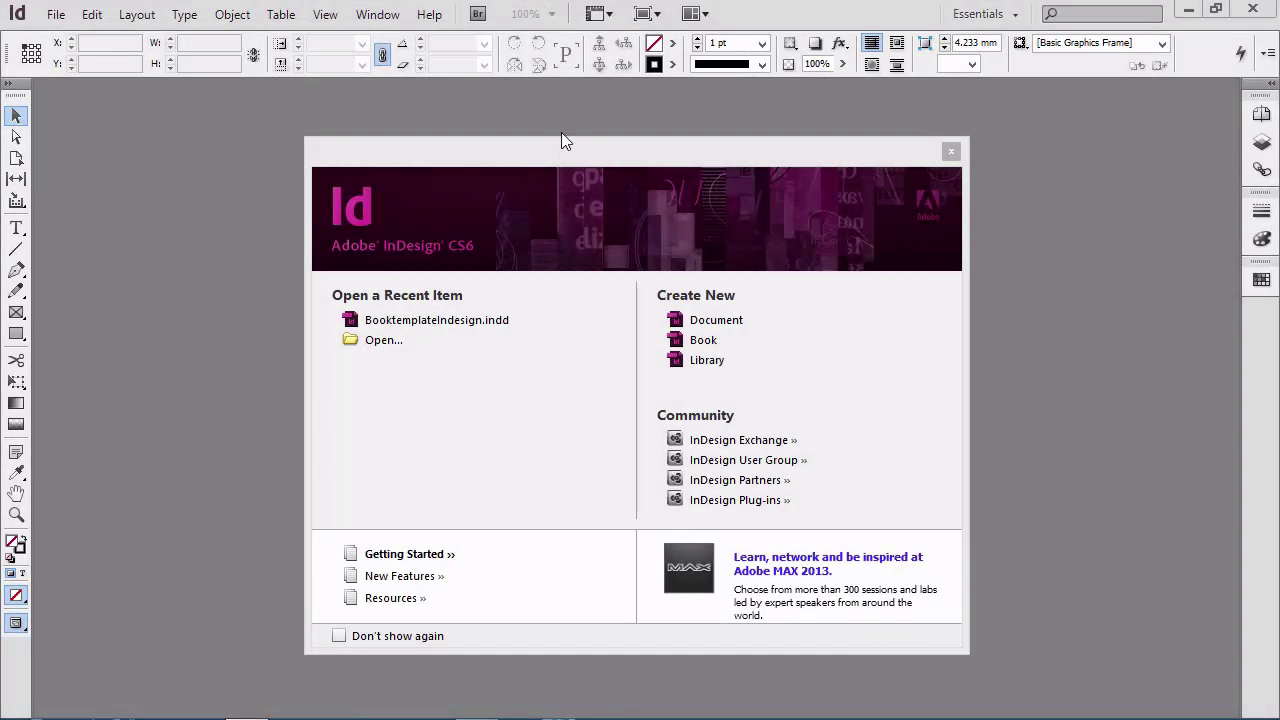Select the Gradient Swatch tool
The image size is (1280, 720).
[16, 403]
